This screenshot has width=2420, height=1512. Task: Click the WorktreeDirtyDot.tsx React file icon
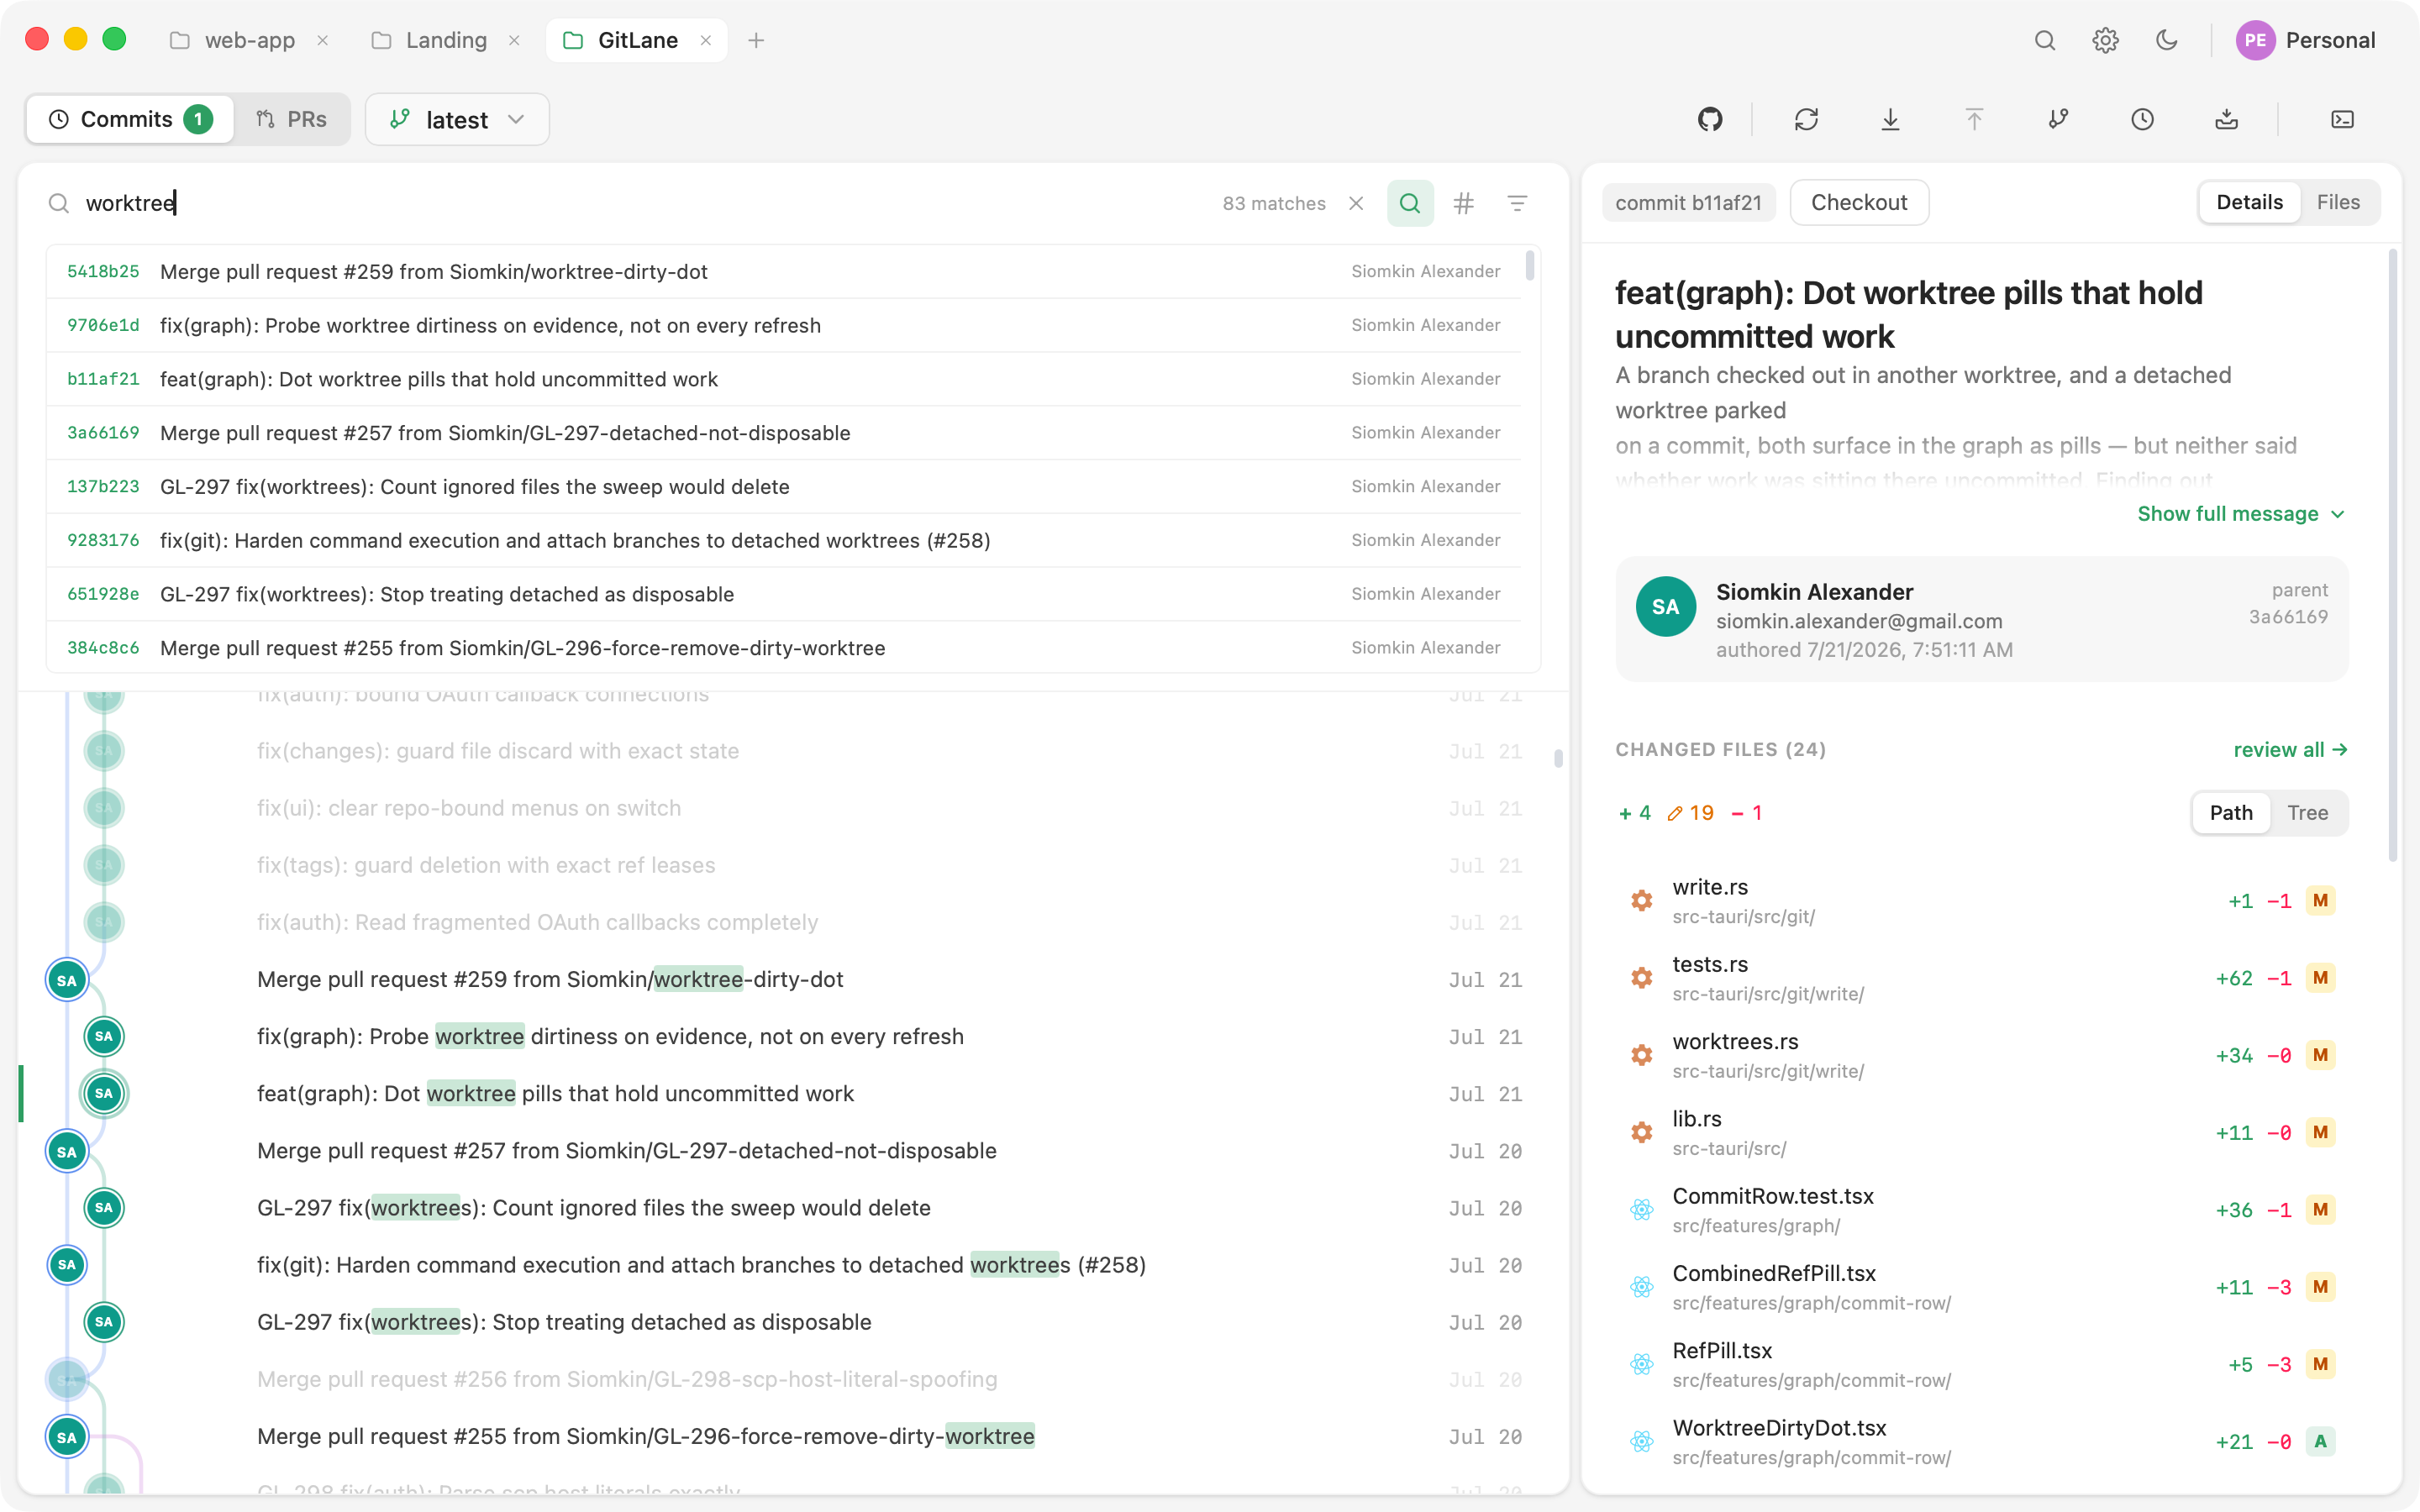pyautogui.click(x=1641, y=1441)
